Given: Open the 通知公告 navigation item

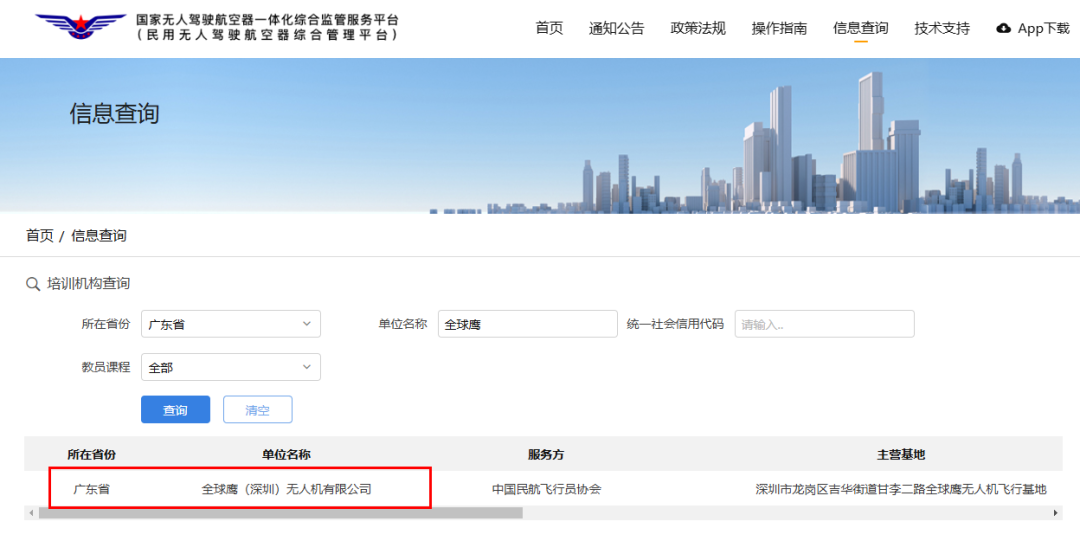Looking at the screenshot, I should [x=616, y=28].
